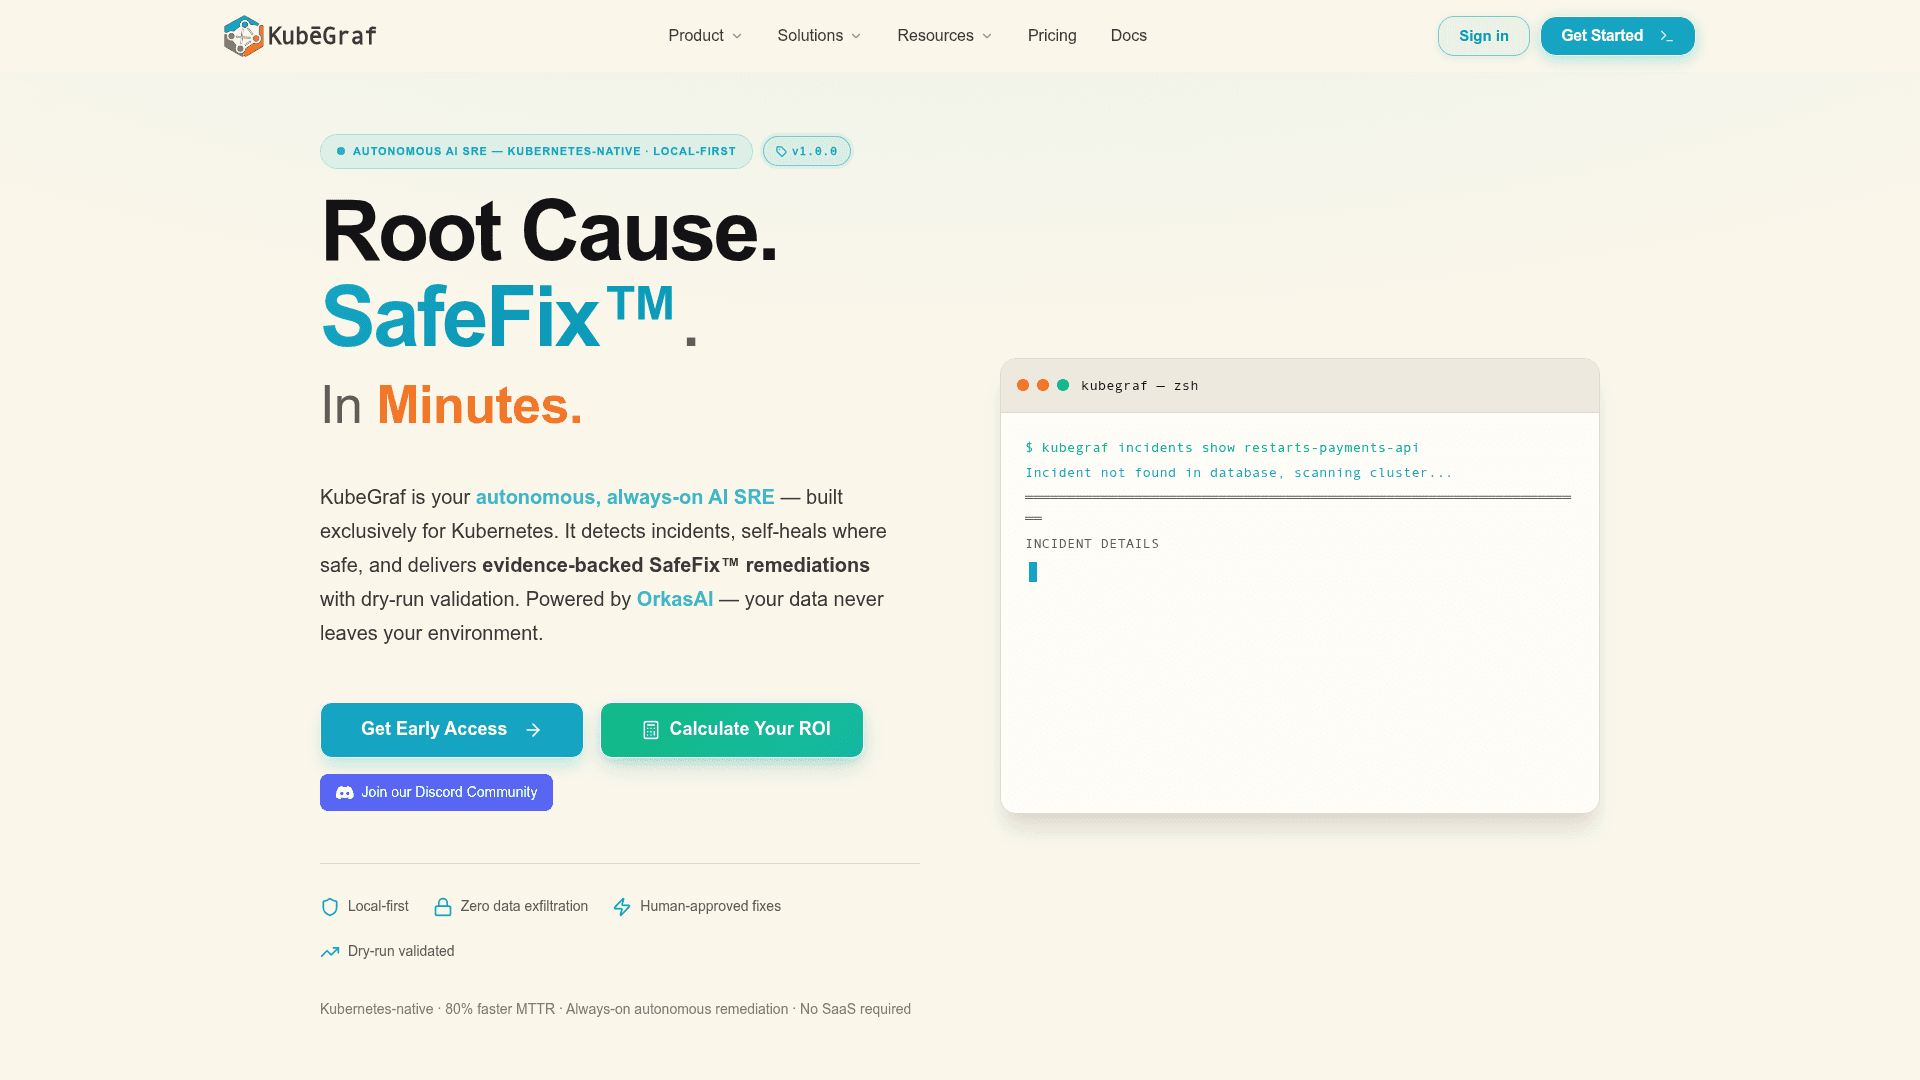Open the Solutions dropdown chevron

tap(856, 36)
